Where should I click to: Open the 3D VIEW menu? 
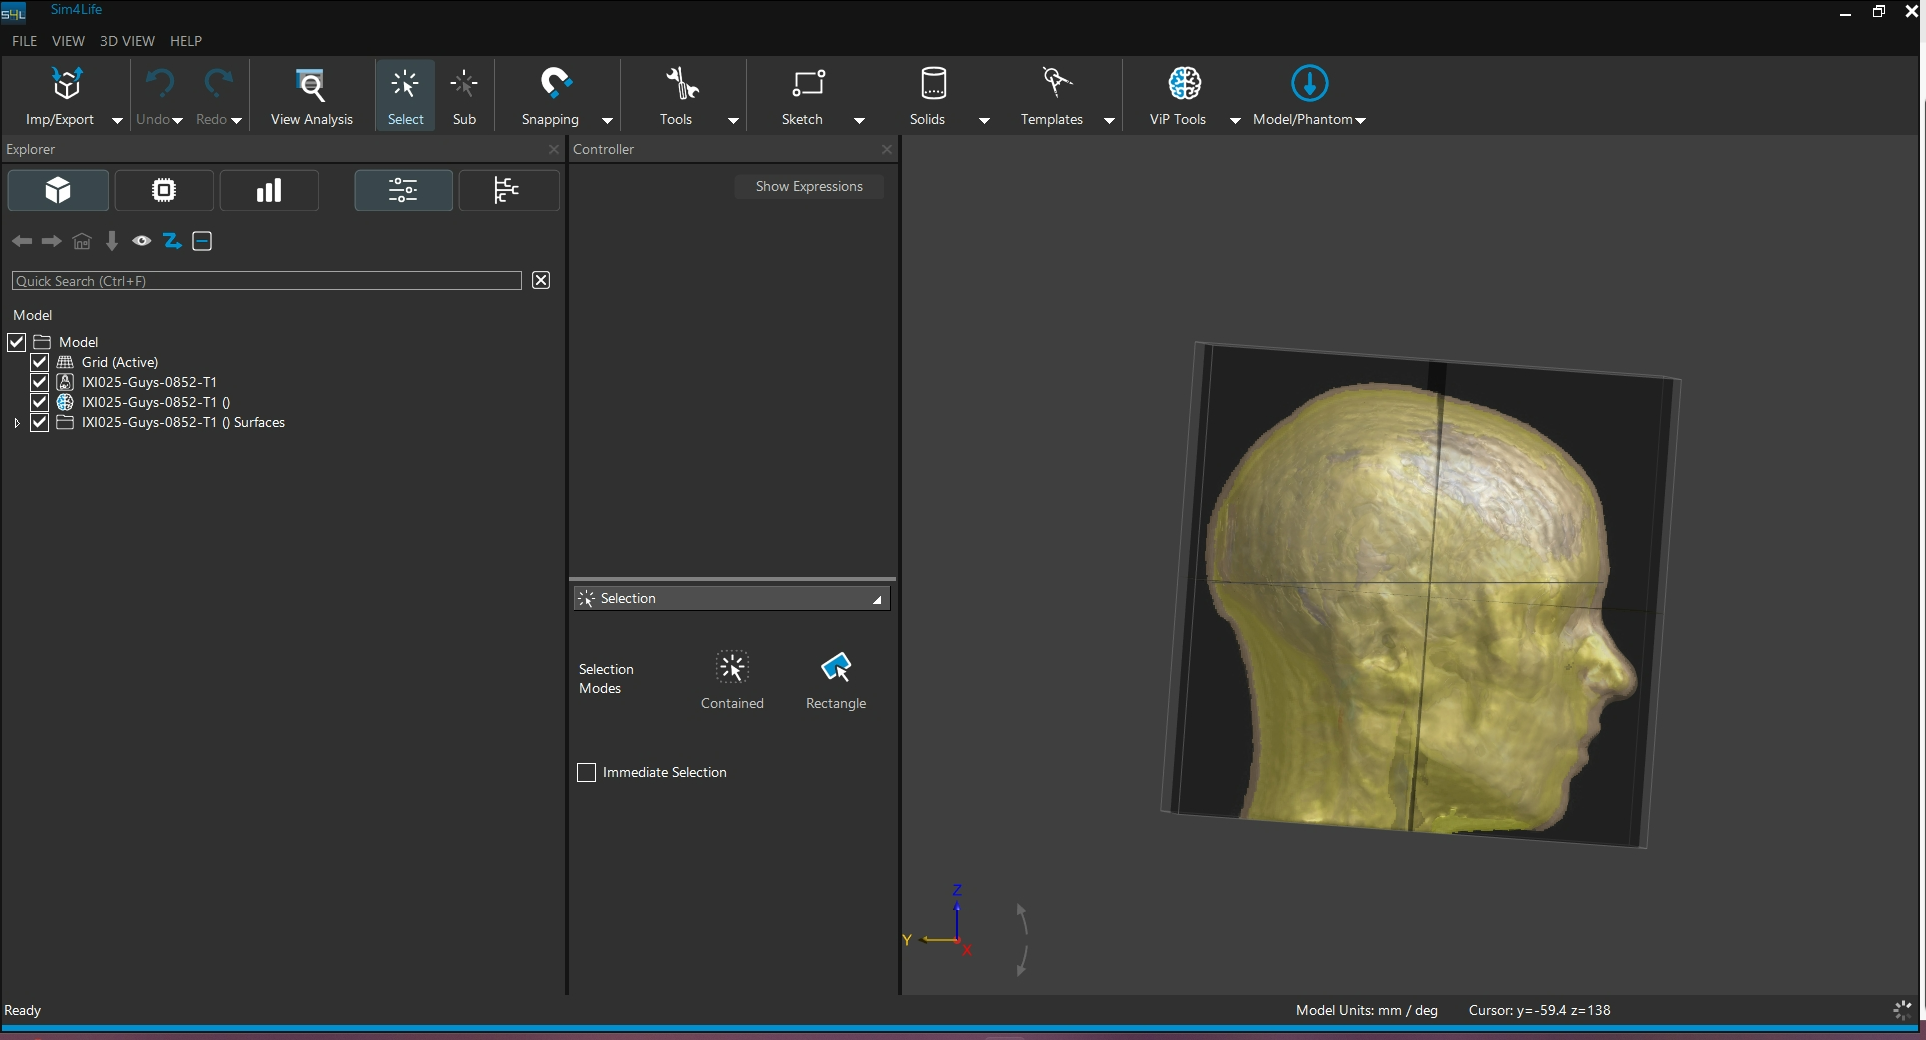(127, 41)
